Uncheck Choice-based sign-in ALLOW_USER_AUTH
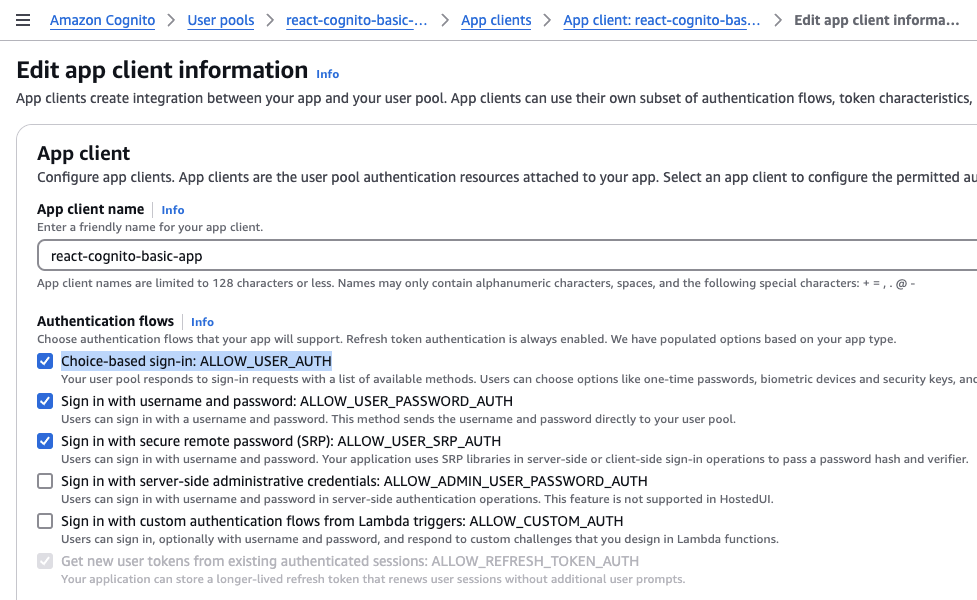Image resolution: width=977 pixels, height=600 pixels. coord(45,361)
